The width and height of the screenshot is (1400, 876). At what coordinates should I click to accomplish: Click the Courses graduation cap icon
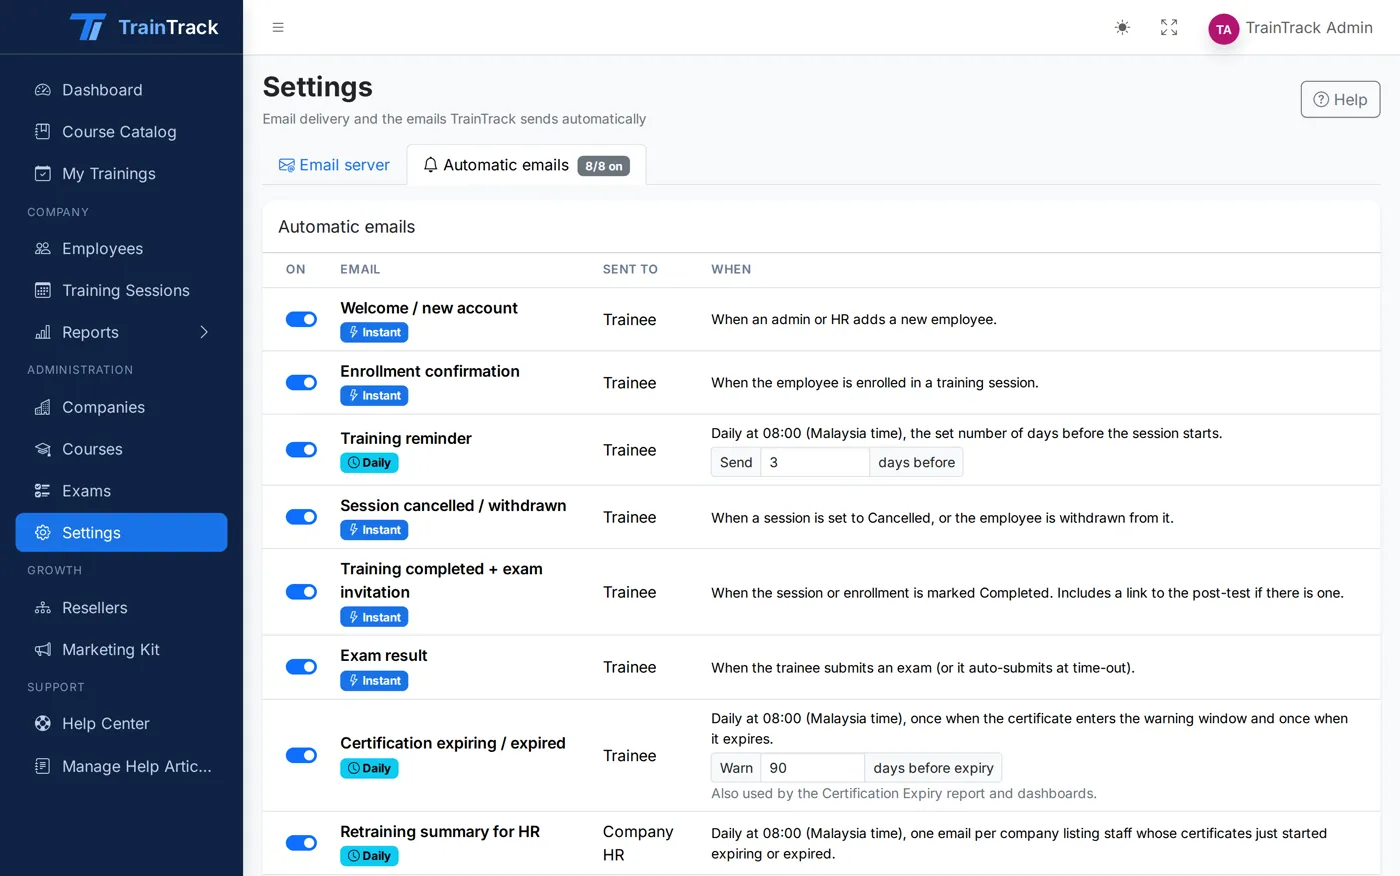tap(43, 449)
